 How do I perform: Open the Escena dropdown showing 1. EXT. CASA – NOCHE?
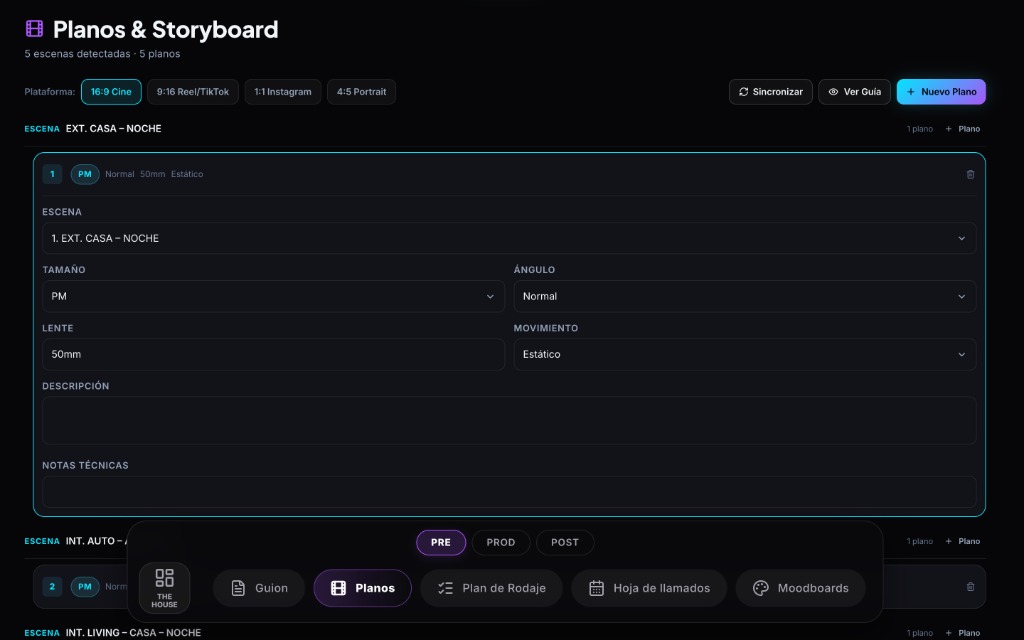click(x=509, y=238)
